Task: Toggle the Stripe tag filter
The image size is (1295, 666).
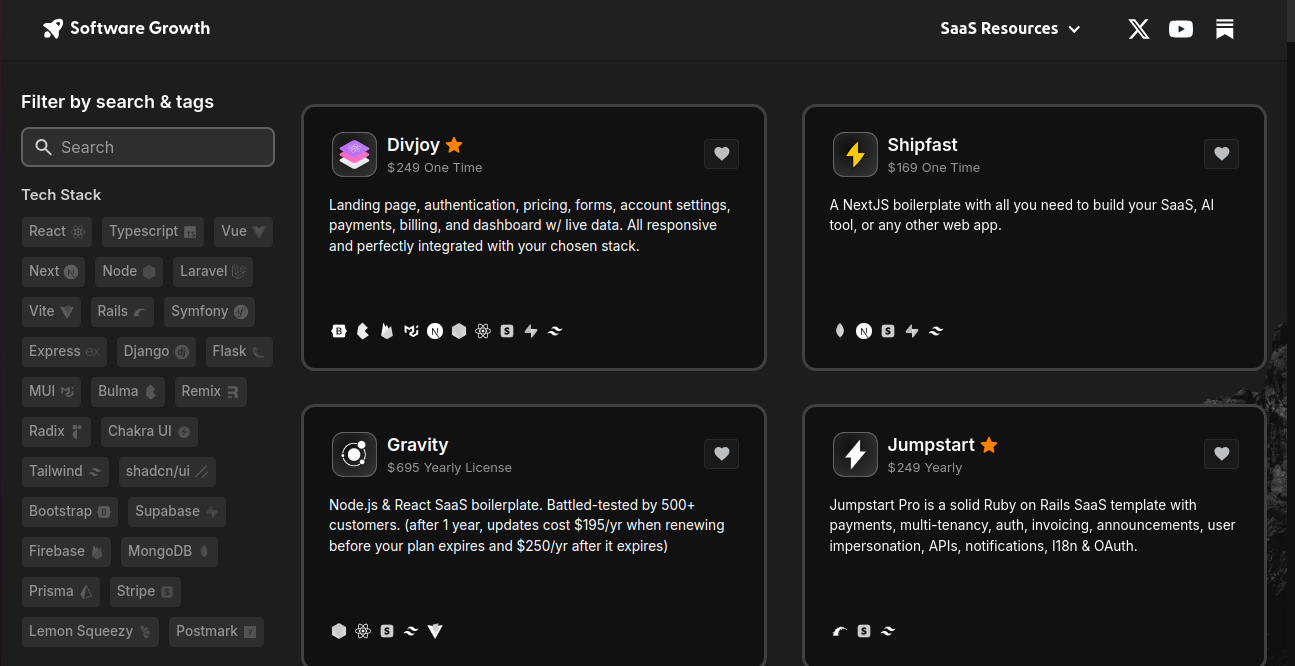Action: tap(145, 591)
